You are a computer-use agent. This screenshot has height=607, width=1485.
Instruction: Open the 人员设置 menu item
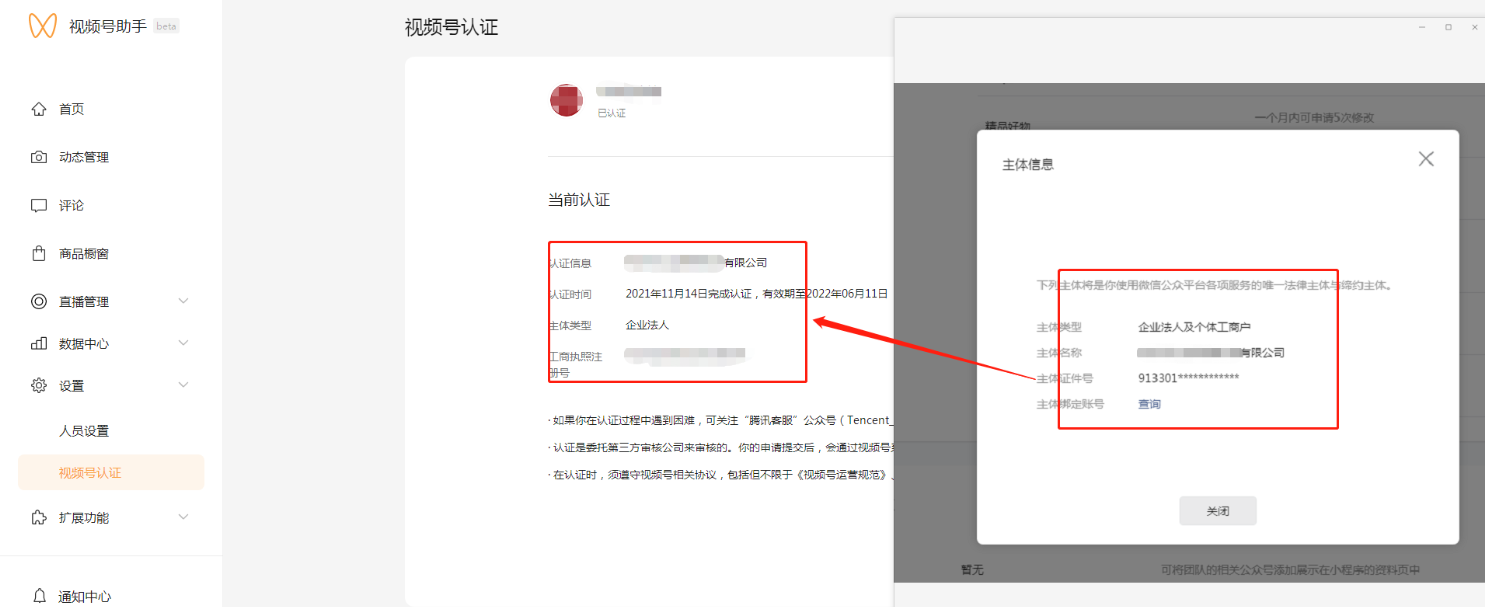[84, 431]
